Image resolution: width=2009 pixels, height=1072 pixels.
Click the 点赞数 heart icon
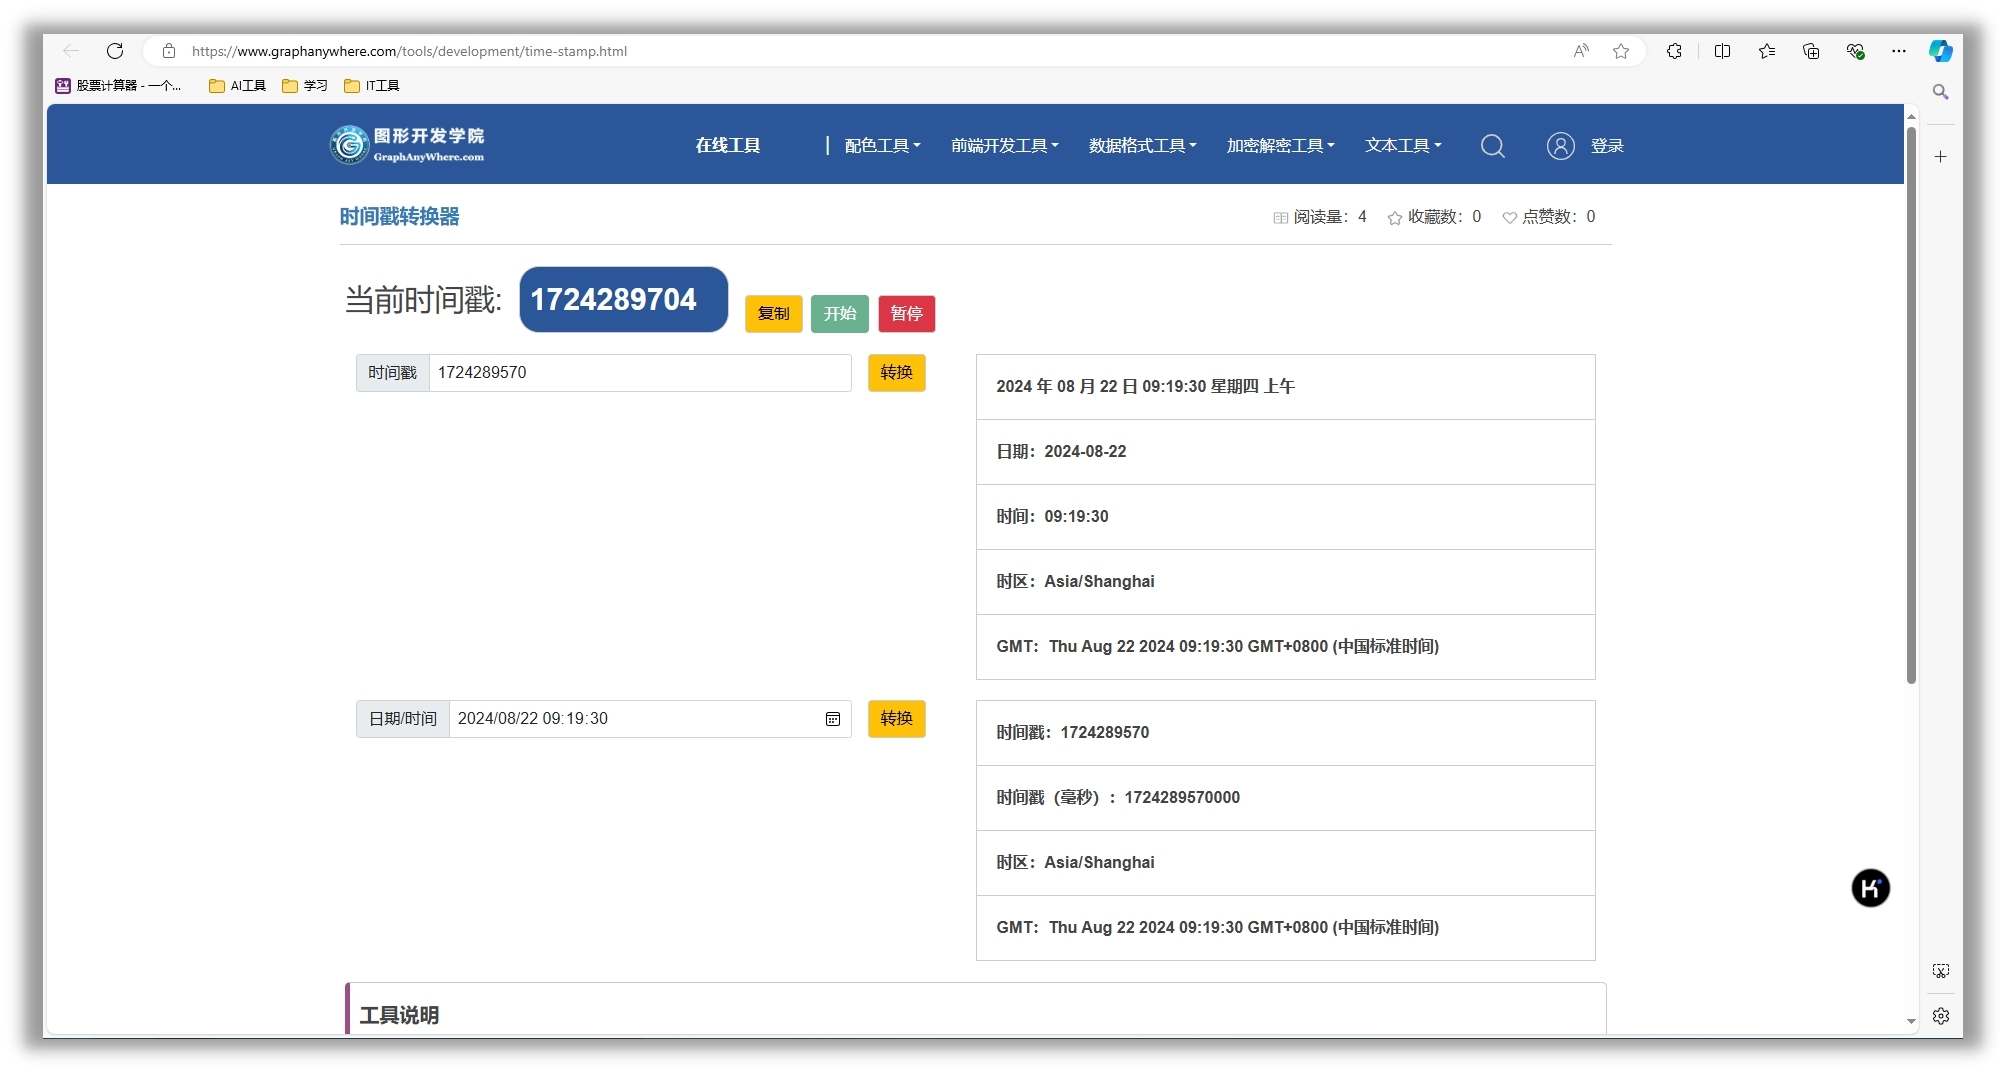1509,218
